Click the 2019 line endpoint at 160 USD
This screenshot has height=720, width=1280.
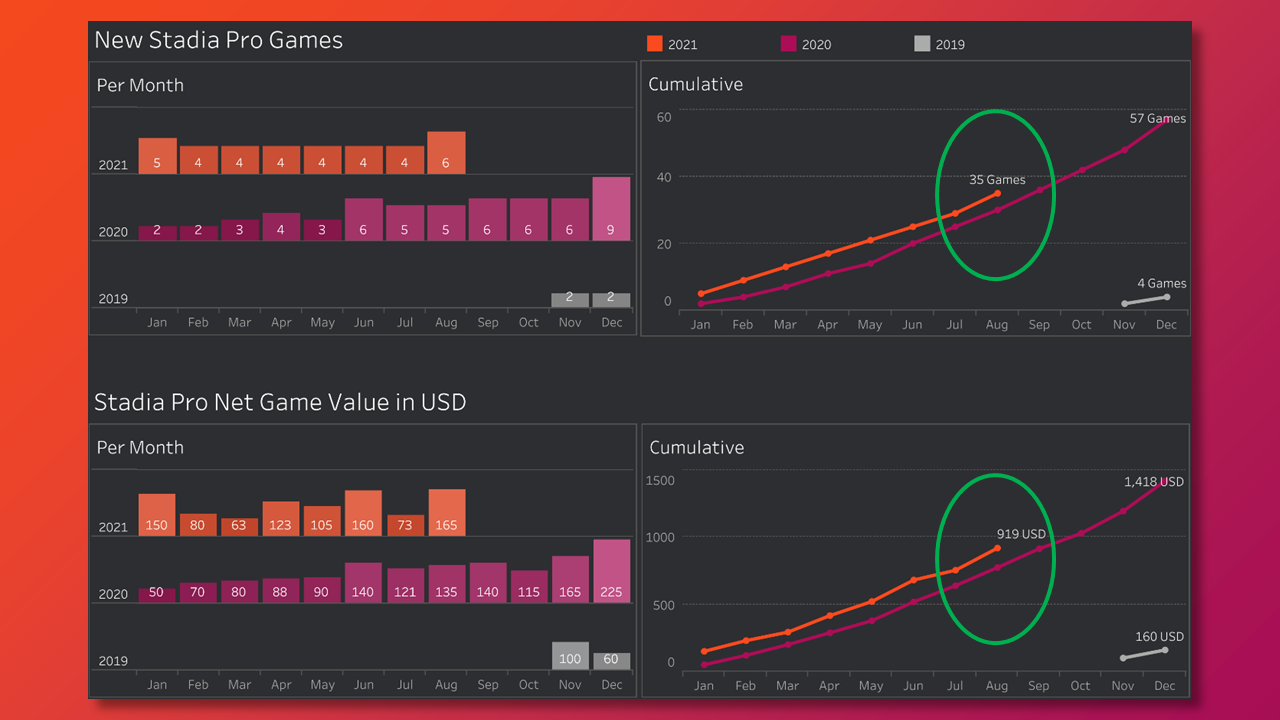1165,650
